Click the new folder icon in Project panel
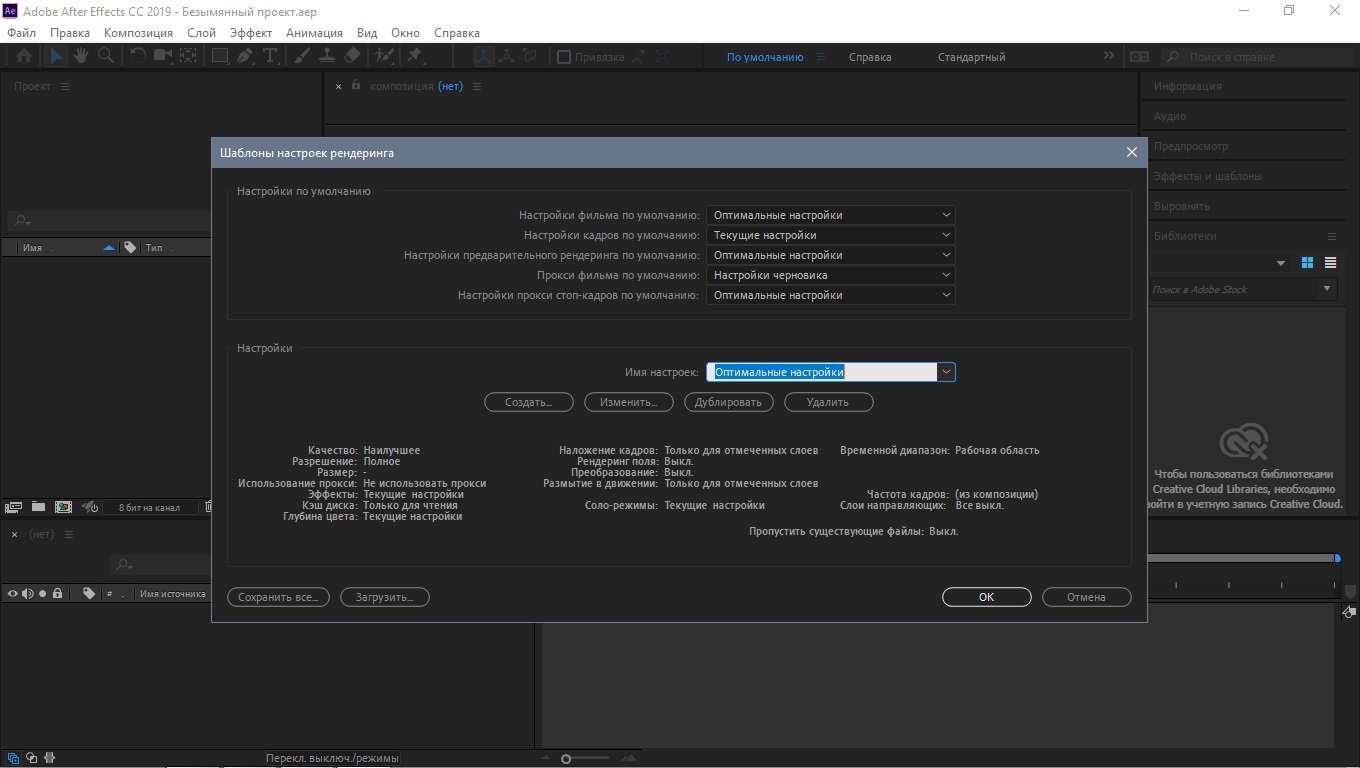 [x=38, y=507]
